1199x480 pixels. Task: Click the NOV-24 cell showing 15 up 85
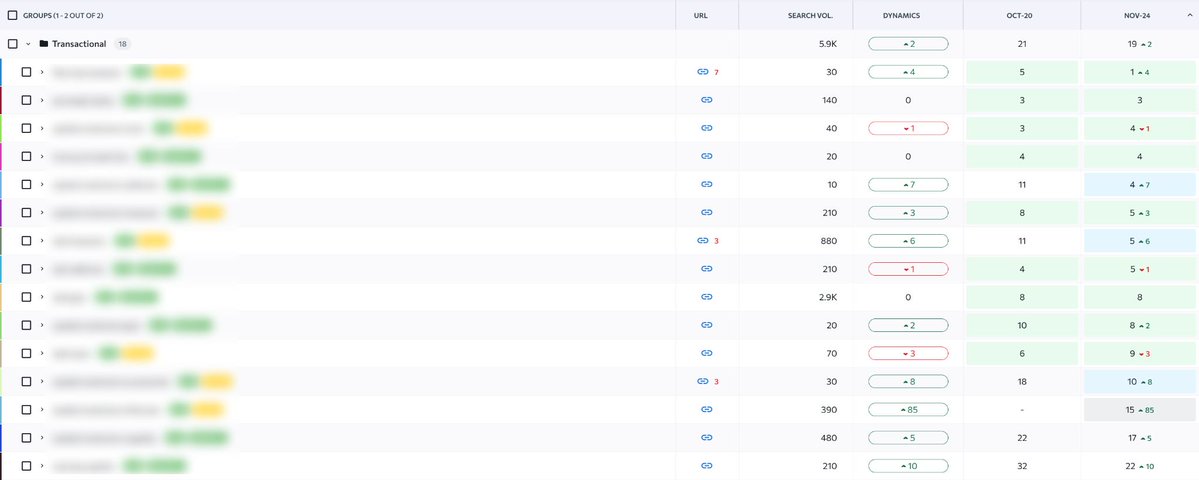pyautogui.click(x=1139, y=410)
